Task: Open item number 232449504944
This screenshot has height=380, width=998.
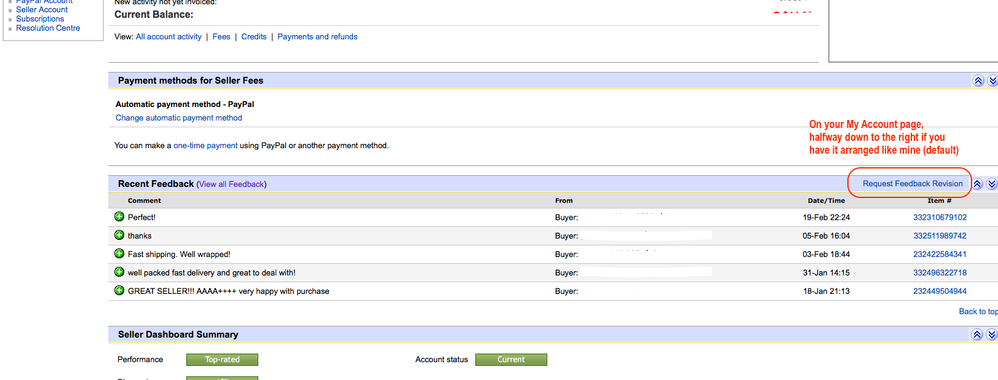Action: tap(940, 291)
